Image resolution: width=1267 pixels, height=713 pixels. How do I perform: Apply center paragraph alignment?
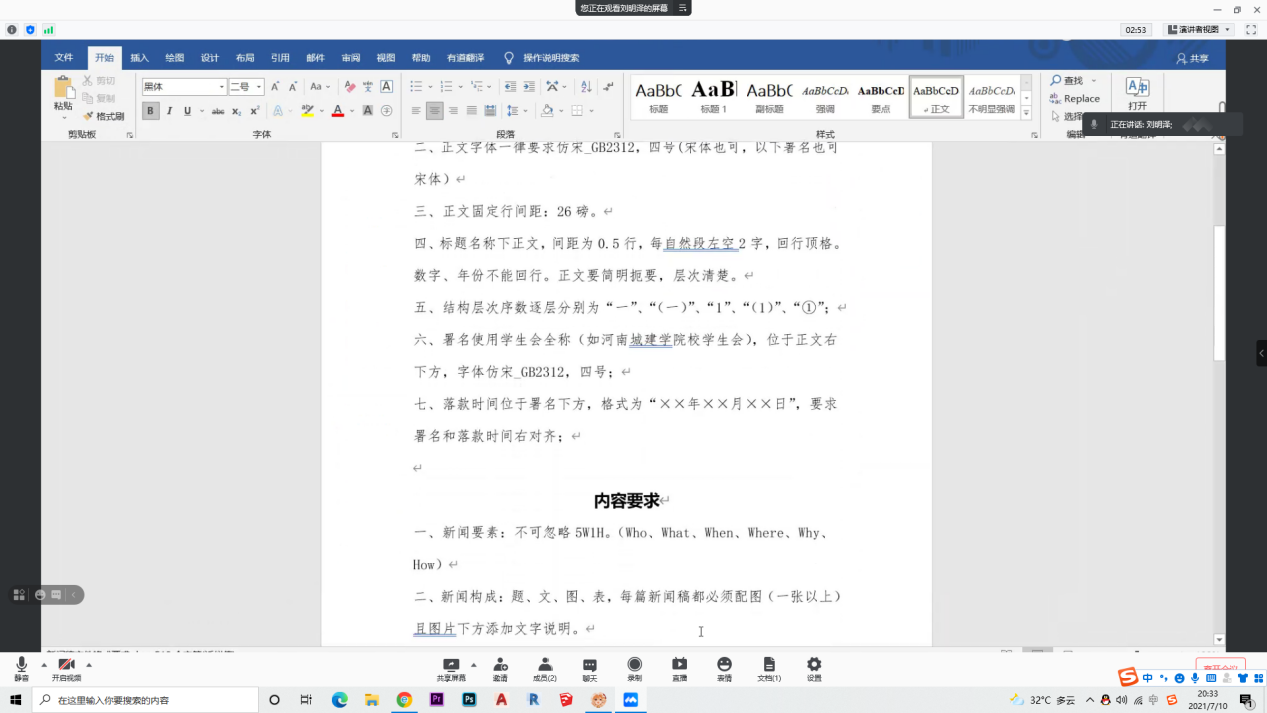point(434,111)
